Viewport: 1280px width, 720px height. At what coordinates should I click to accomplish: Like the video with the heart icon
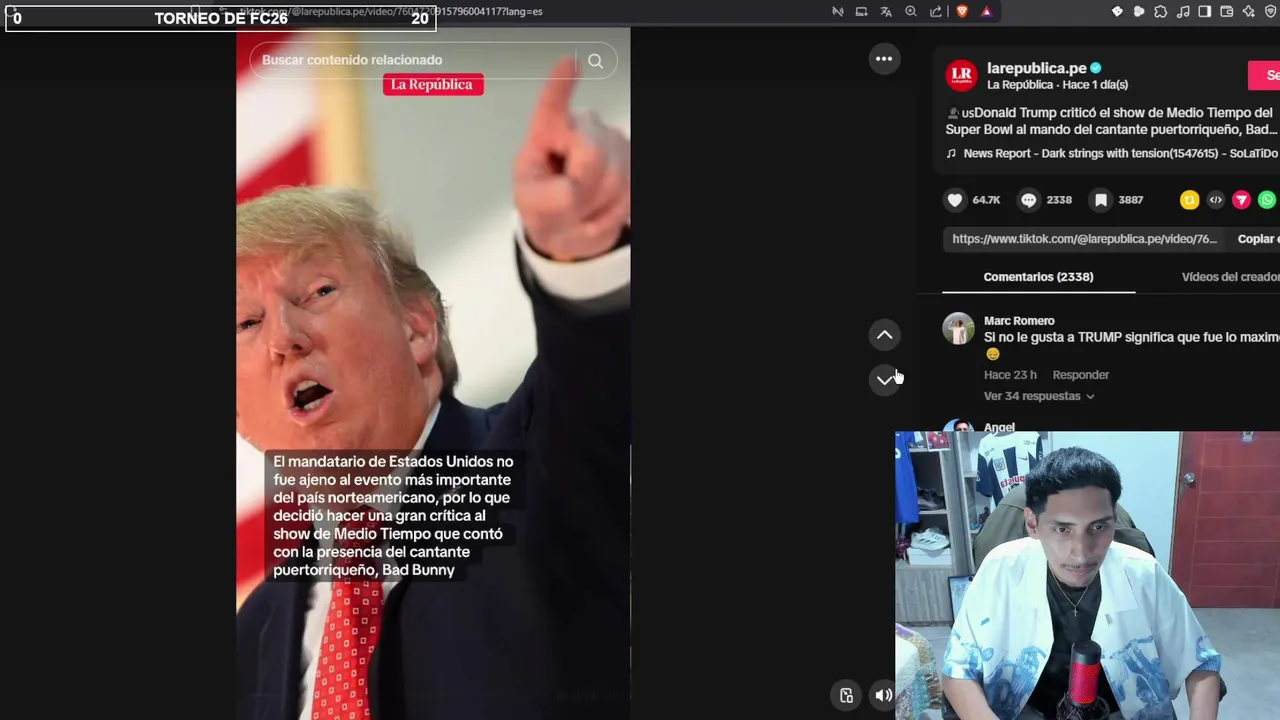click(955, 200)
